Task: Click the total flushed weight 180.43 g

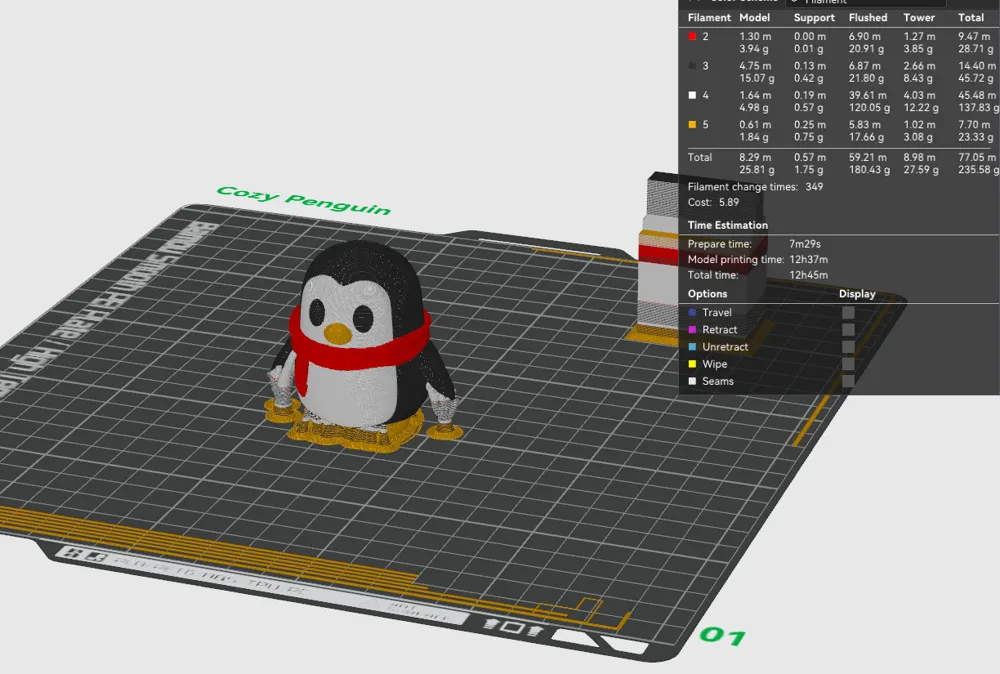Action: click(x=869, y=170)
